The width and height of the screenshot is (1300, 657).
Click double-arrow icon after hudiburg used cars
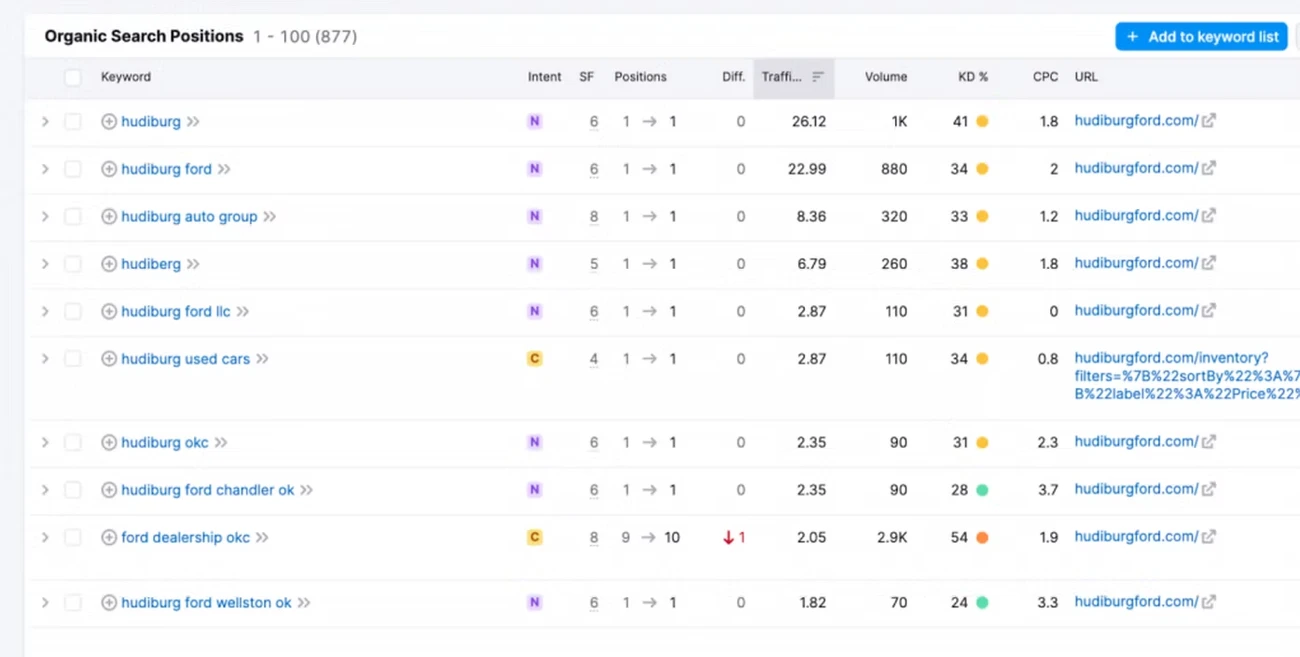(x=262, y=359)
